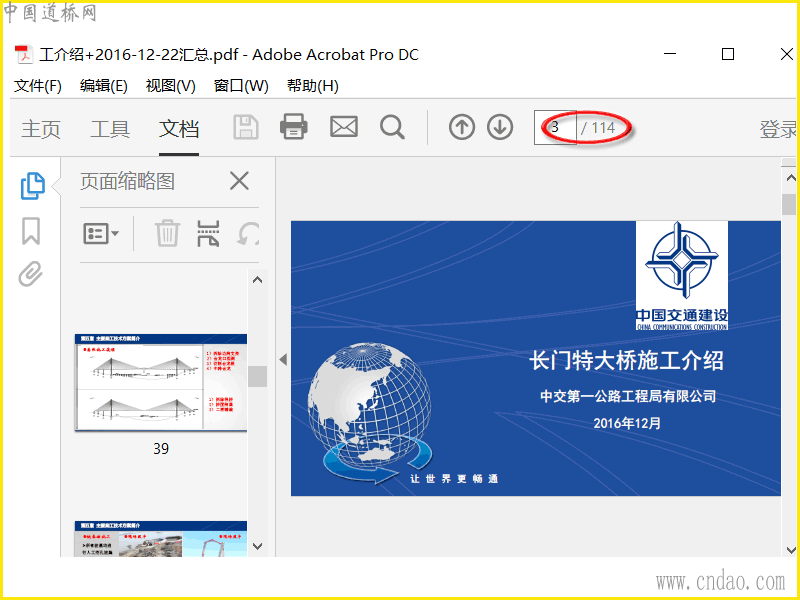Screen dimensions: 800x600
Task: Click the PDF file icon in title bar
Action: tap(23, 55)
